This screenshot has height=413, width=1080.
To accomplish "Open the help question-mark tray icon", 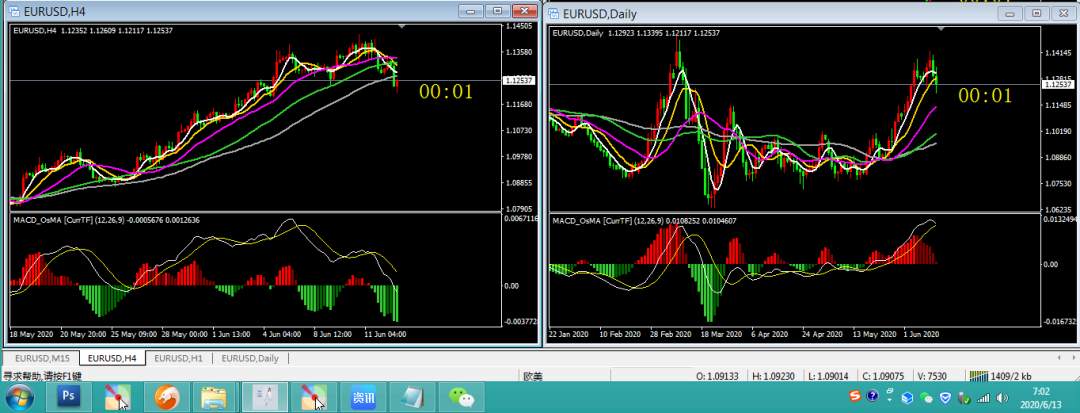I will tap(872, 396).
